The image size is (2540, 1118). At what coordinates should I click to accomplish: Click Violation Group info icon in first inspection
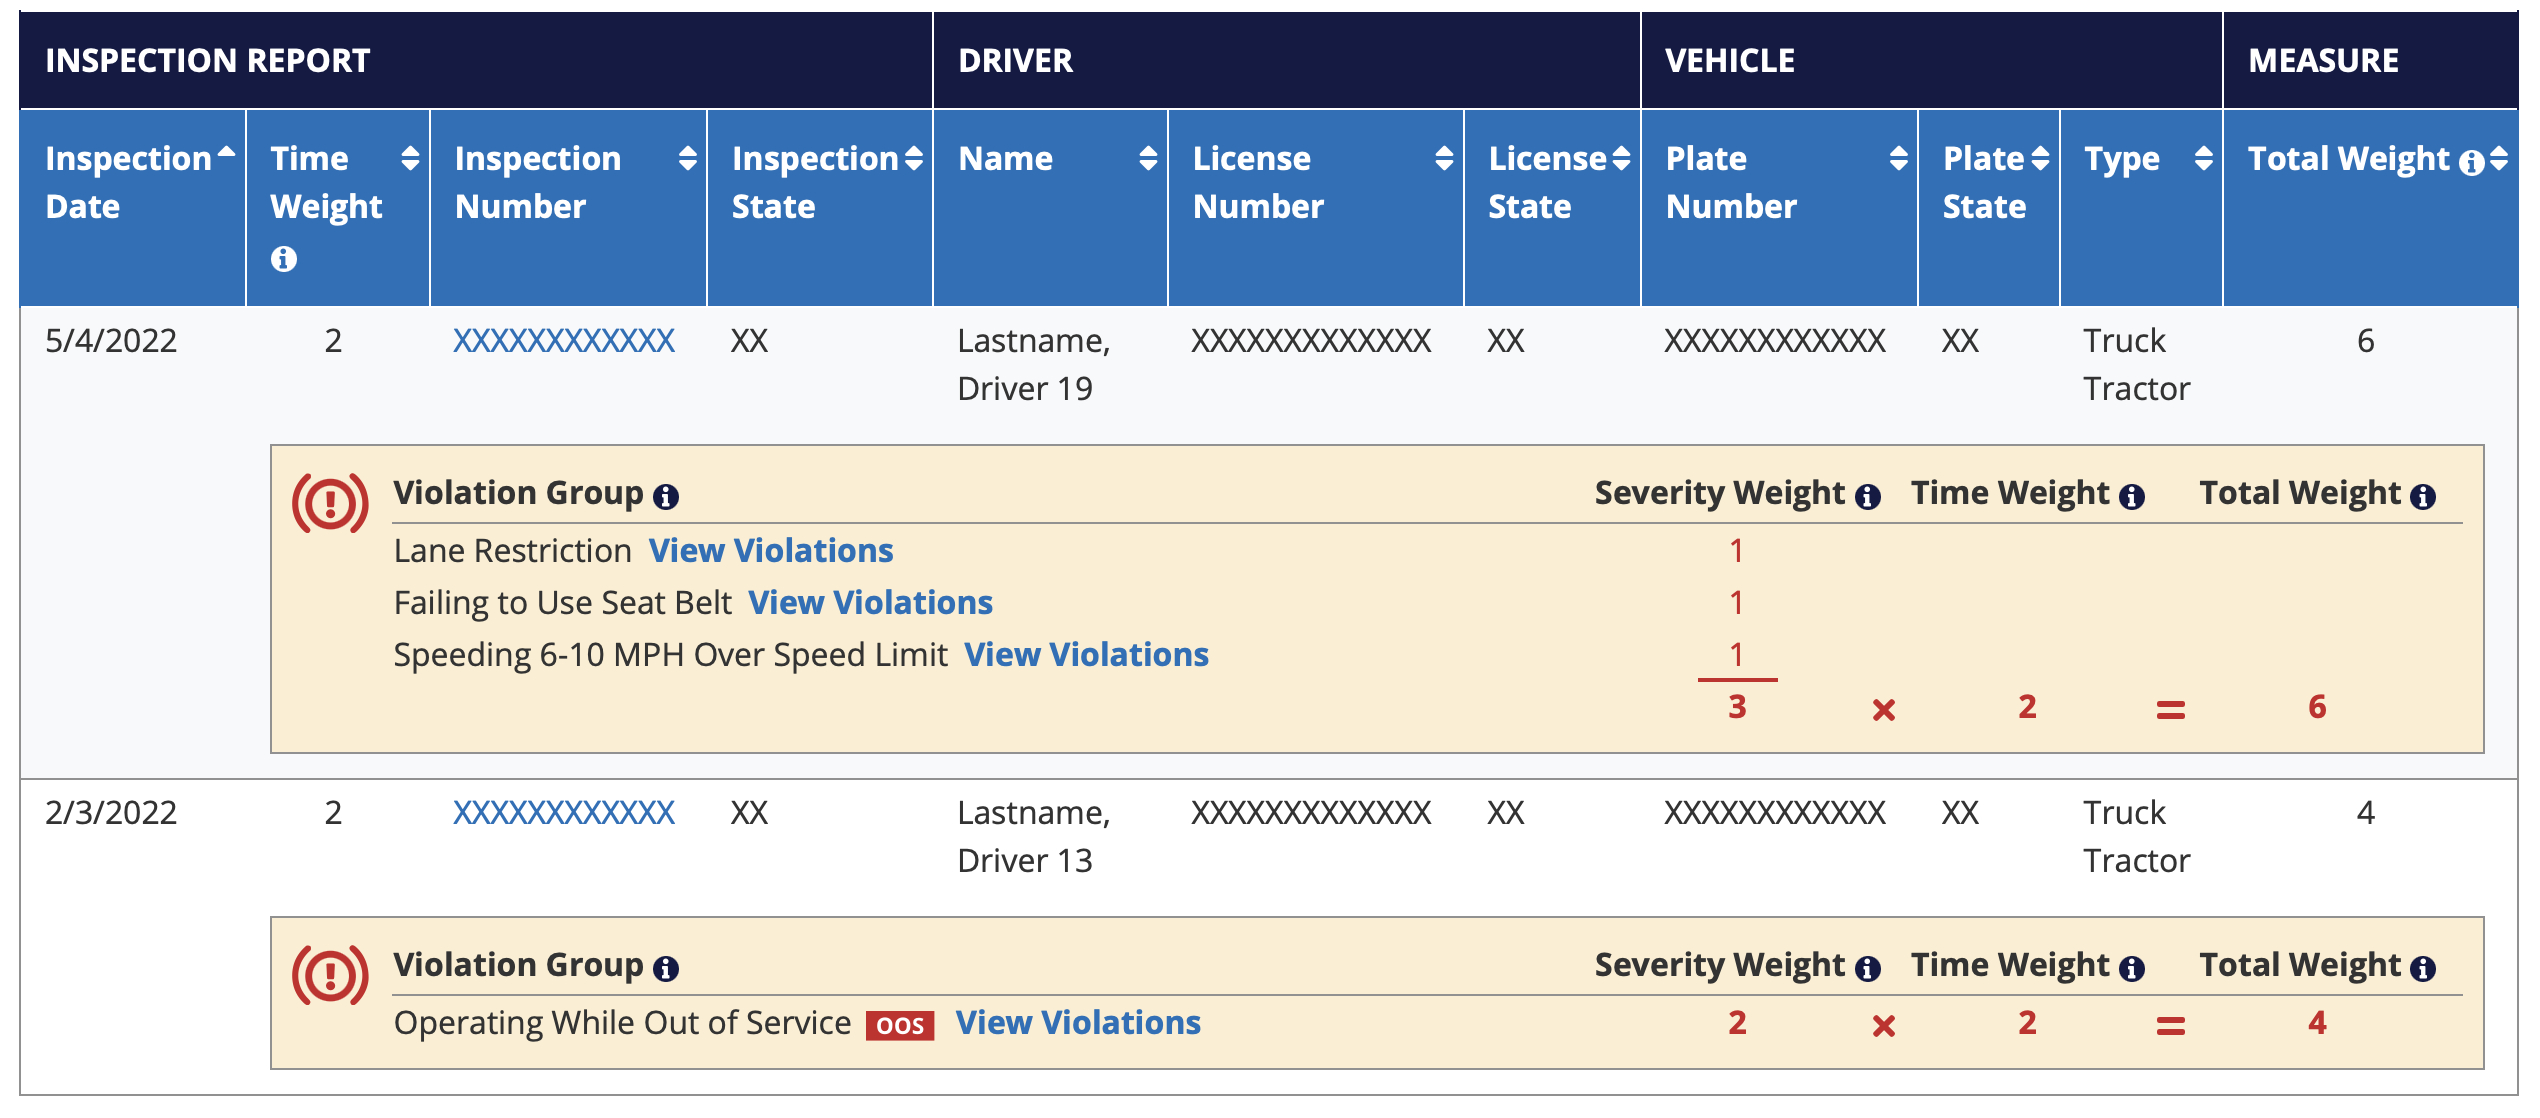[x=666, y=496]
